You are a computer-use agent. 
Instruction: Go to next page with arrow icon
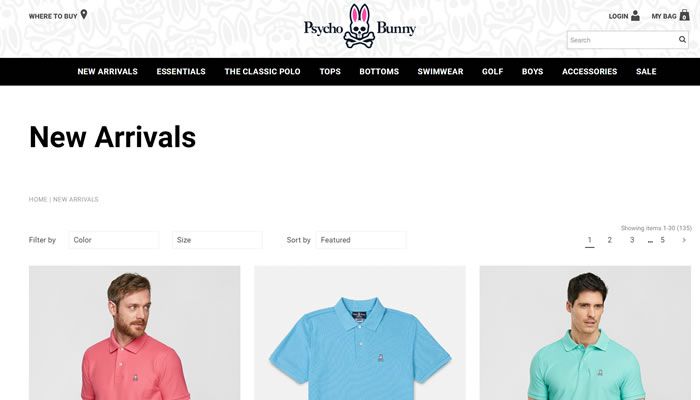click(x=684, y=240)
